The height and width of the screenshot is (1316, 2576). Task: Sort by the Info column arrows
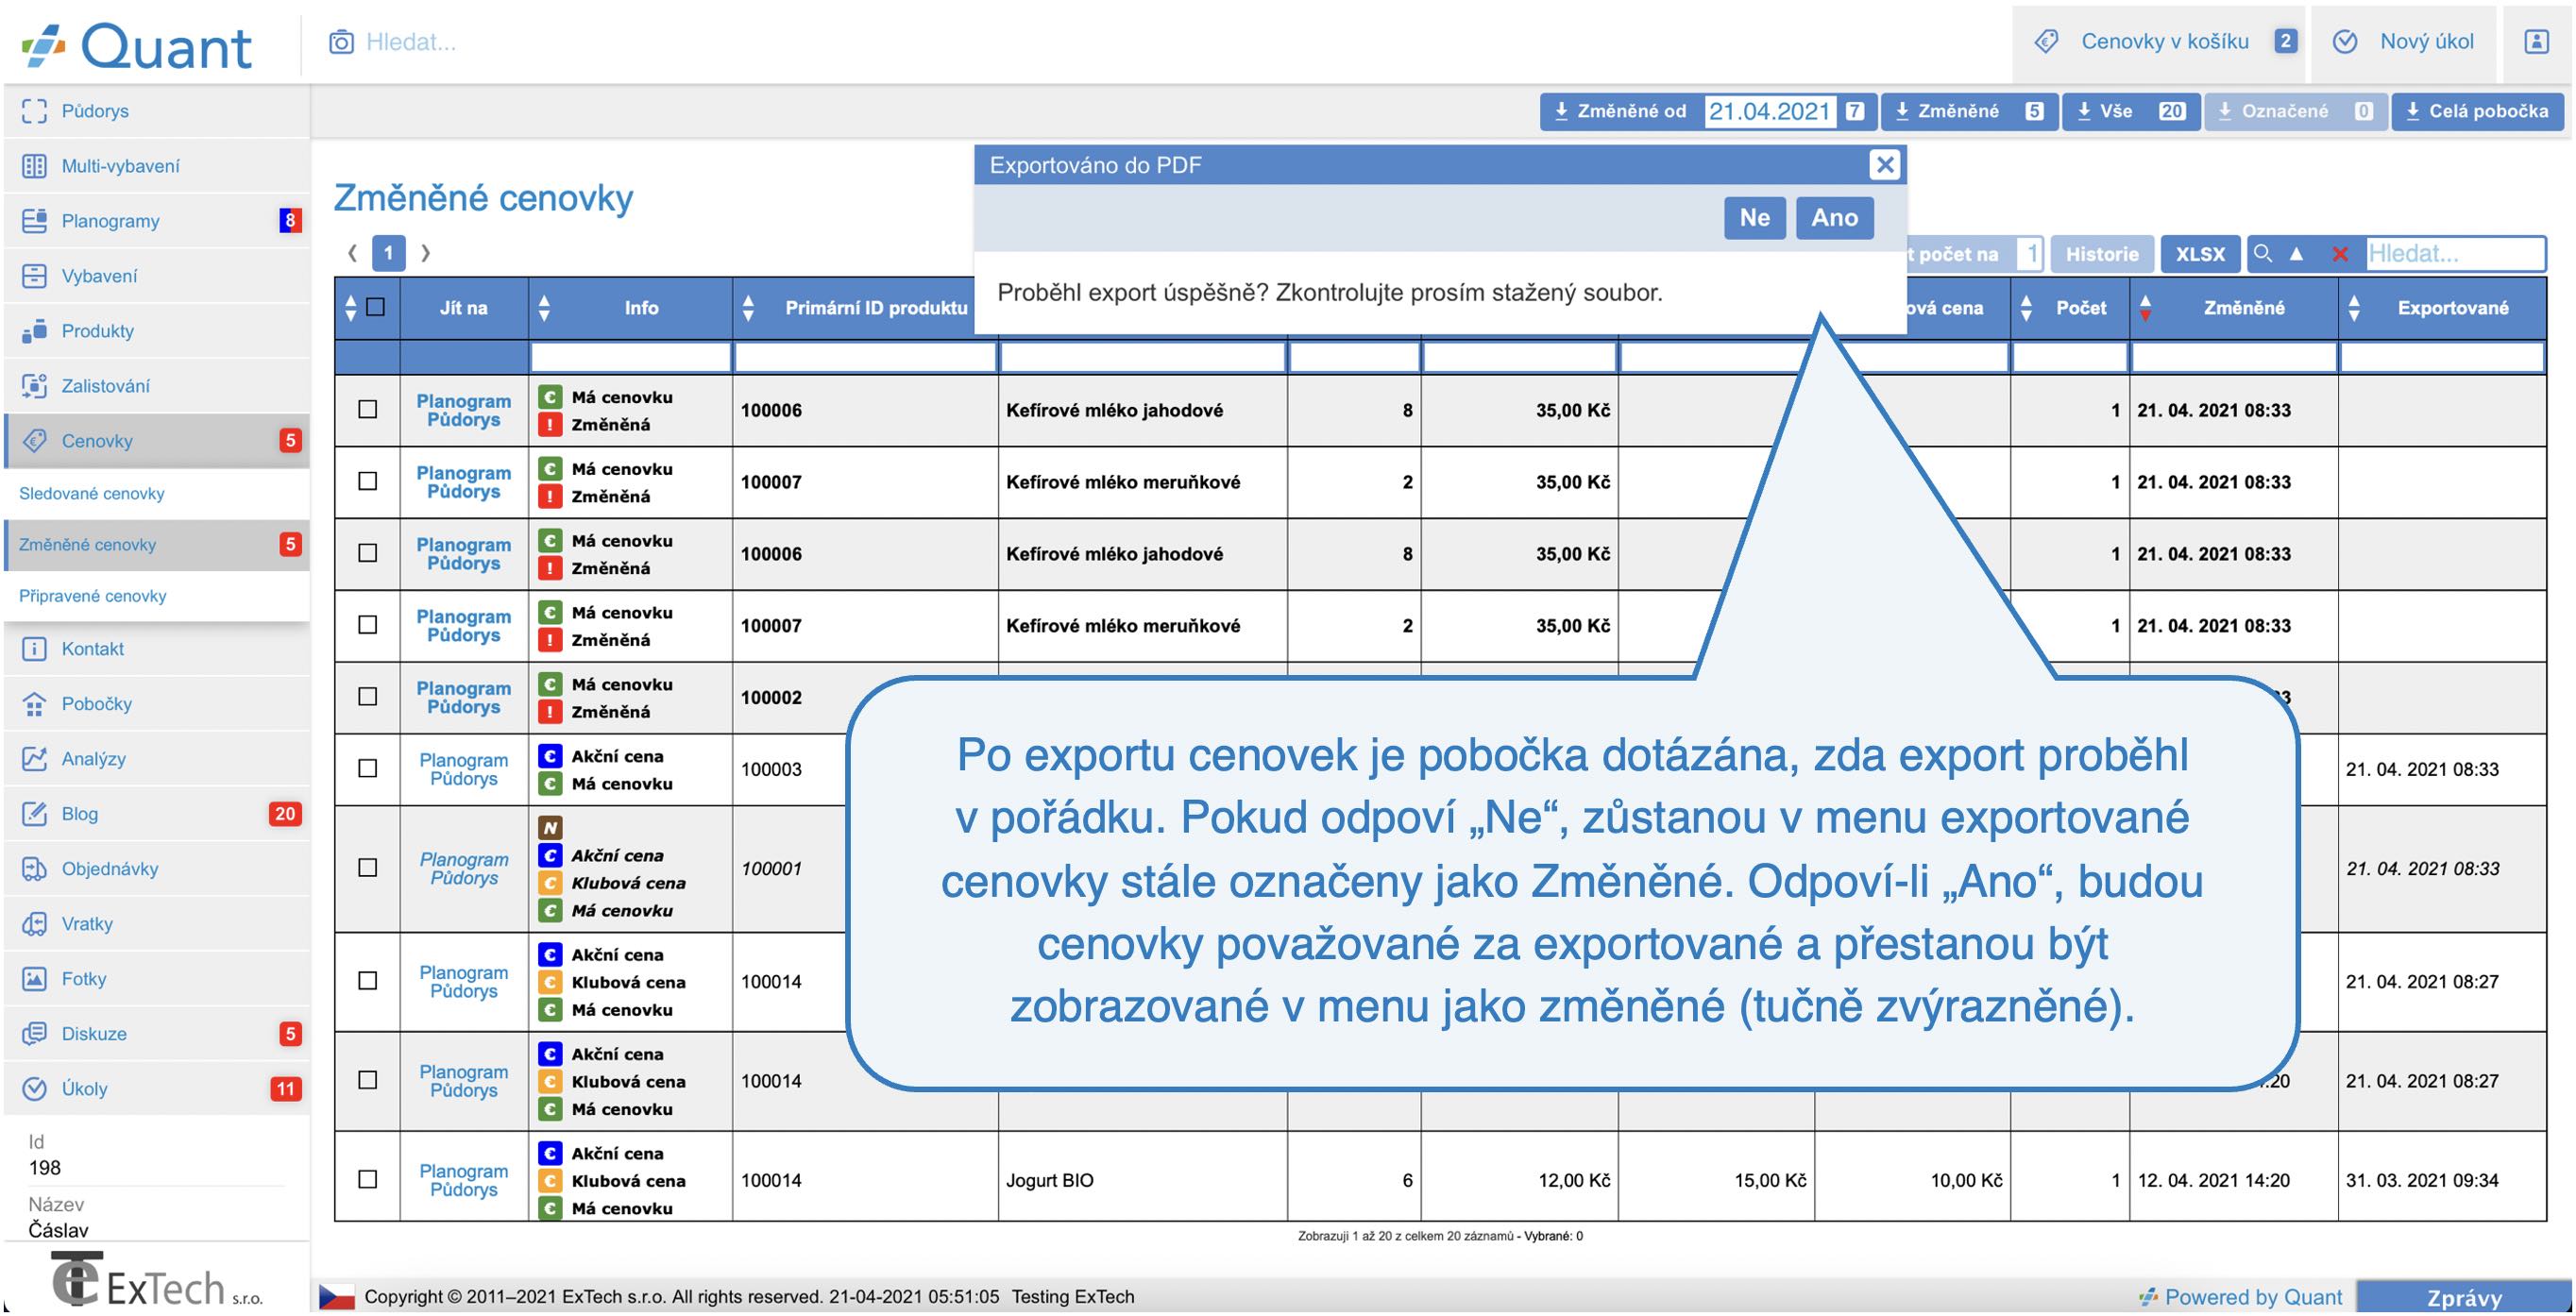[544, 308]
